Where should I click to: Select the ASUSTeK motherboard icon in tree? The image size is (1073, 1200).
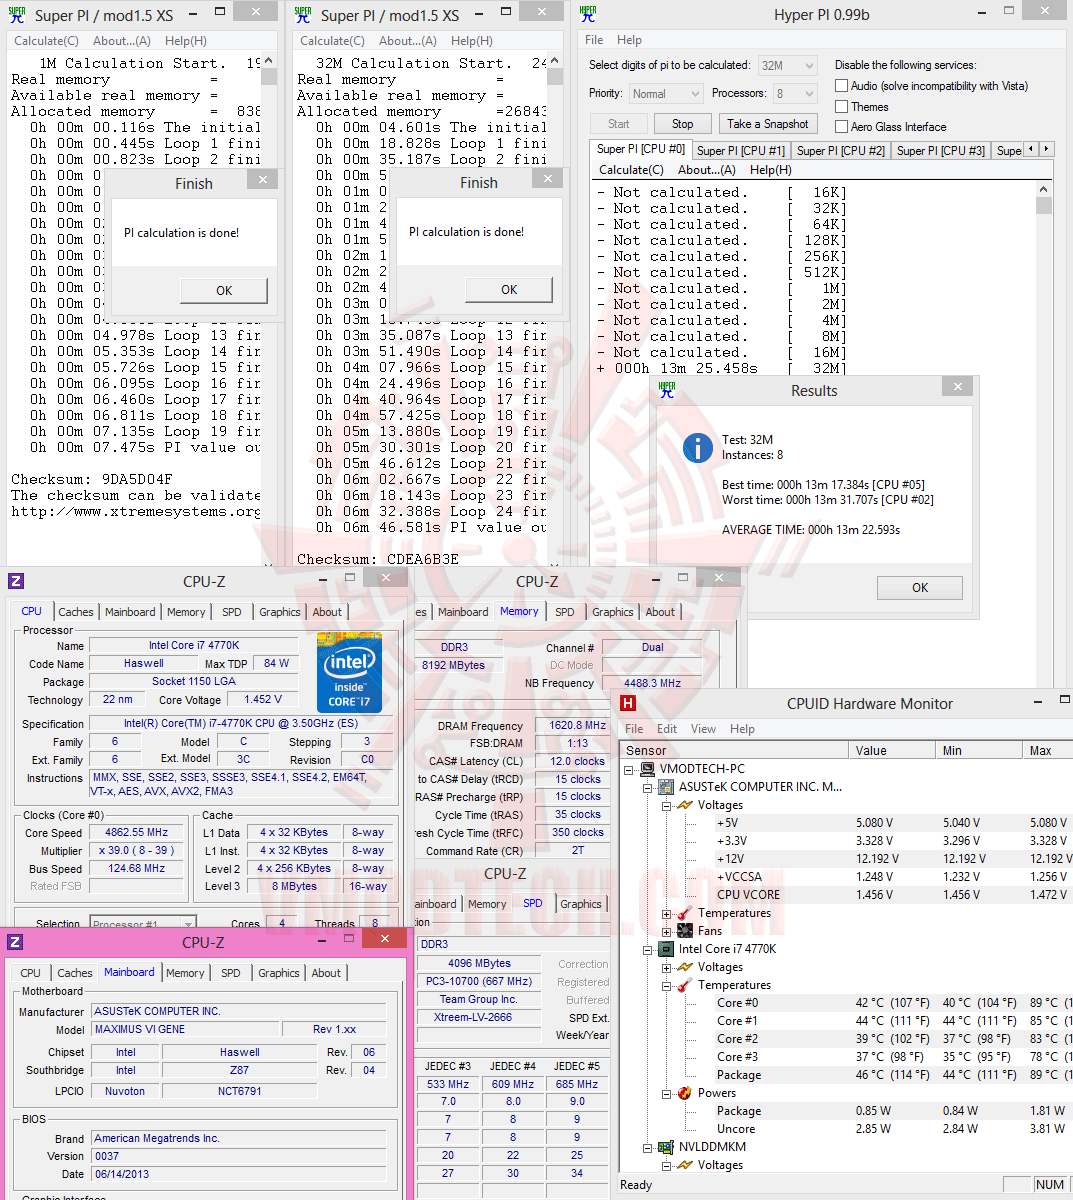pyautogui.click(x=667, y=787)
